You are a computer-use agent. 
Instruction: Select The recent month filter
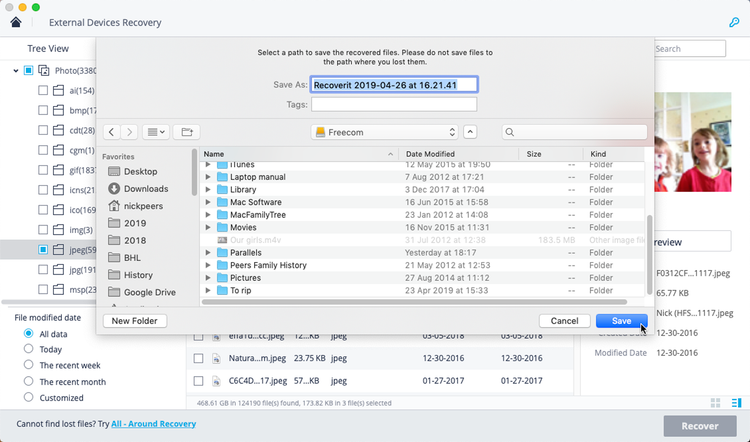[29, 381]
